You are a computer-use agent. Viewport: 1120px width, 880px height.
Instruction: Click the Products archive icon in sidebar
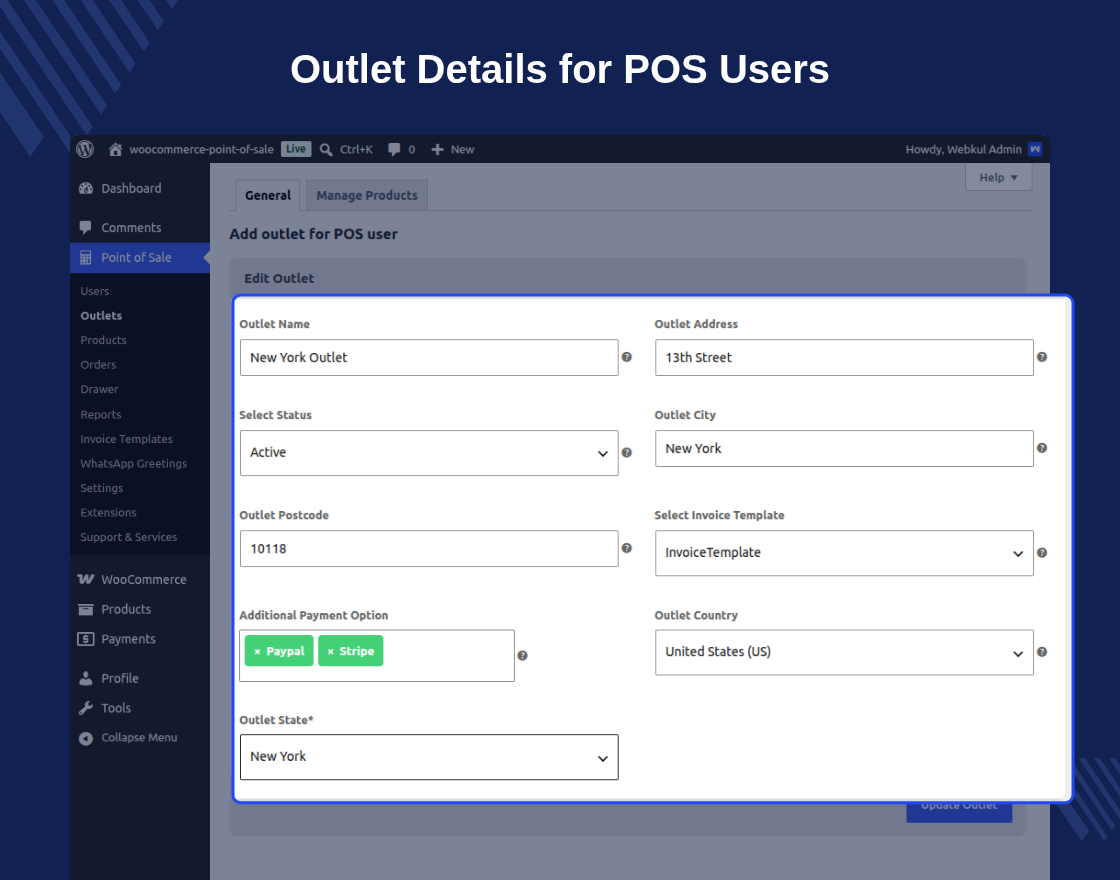coord(86,609)
